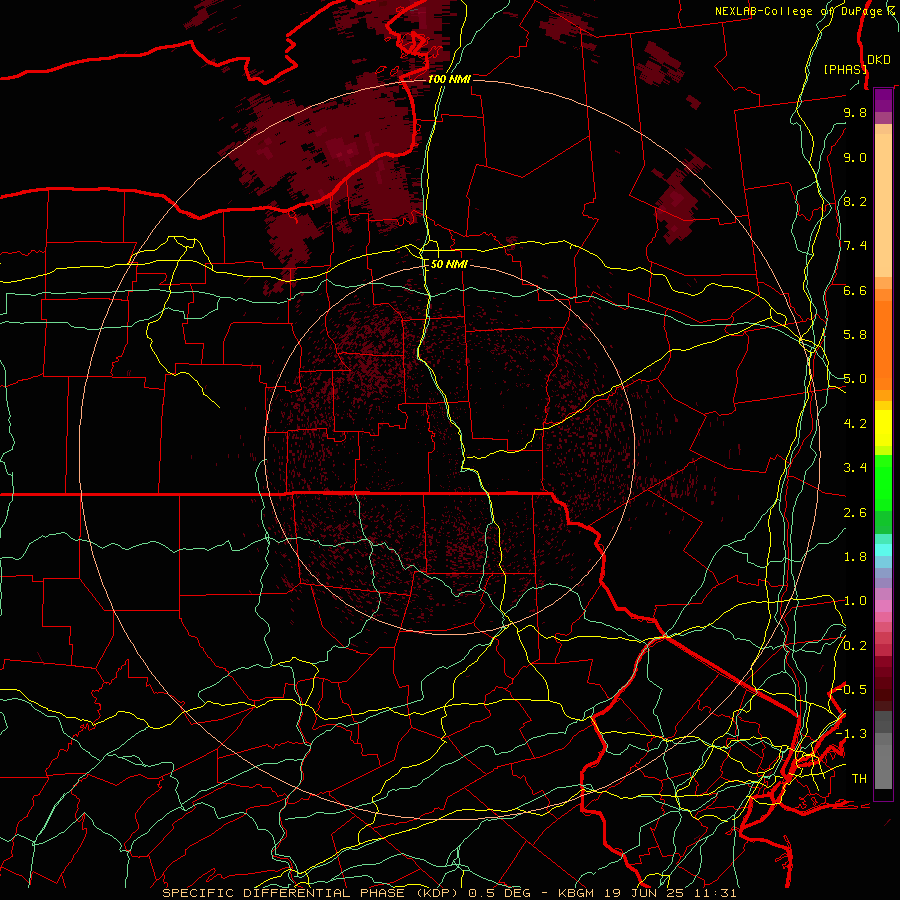This screenshot has width=900, height=900.
Task: Pick the pink segment of the color bar
Action: point(883,606)
